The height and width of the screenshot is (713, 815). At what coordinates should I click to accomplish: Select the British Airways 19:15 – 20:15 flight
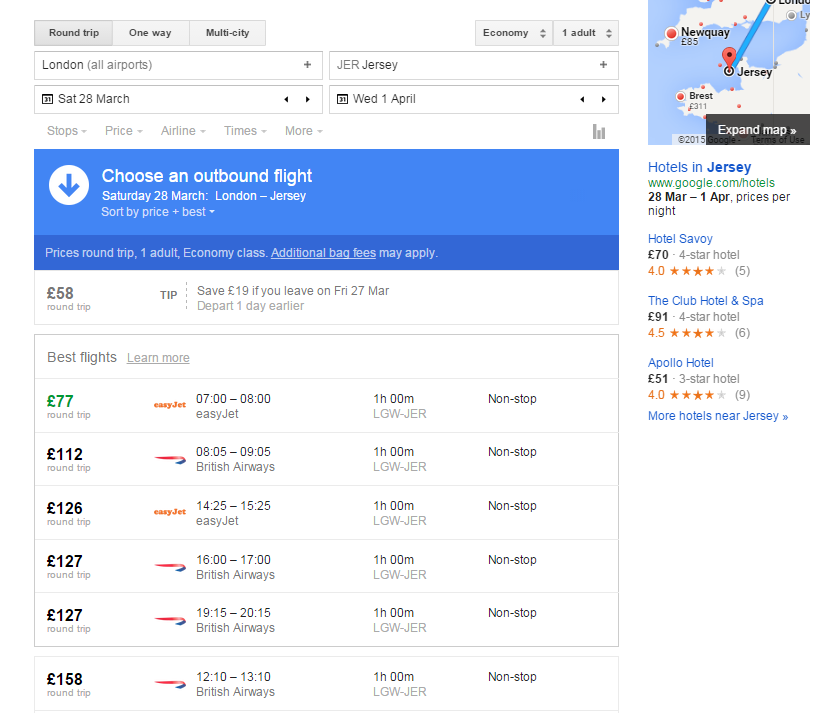[326, 620]
